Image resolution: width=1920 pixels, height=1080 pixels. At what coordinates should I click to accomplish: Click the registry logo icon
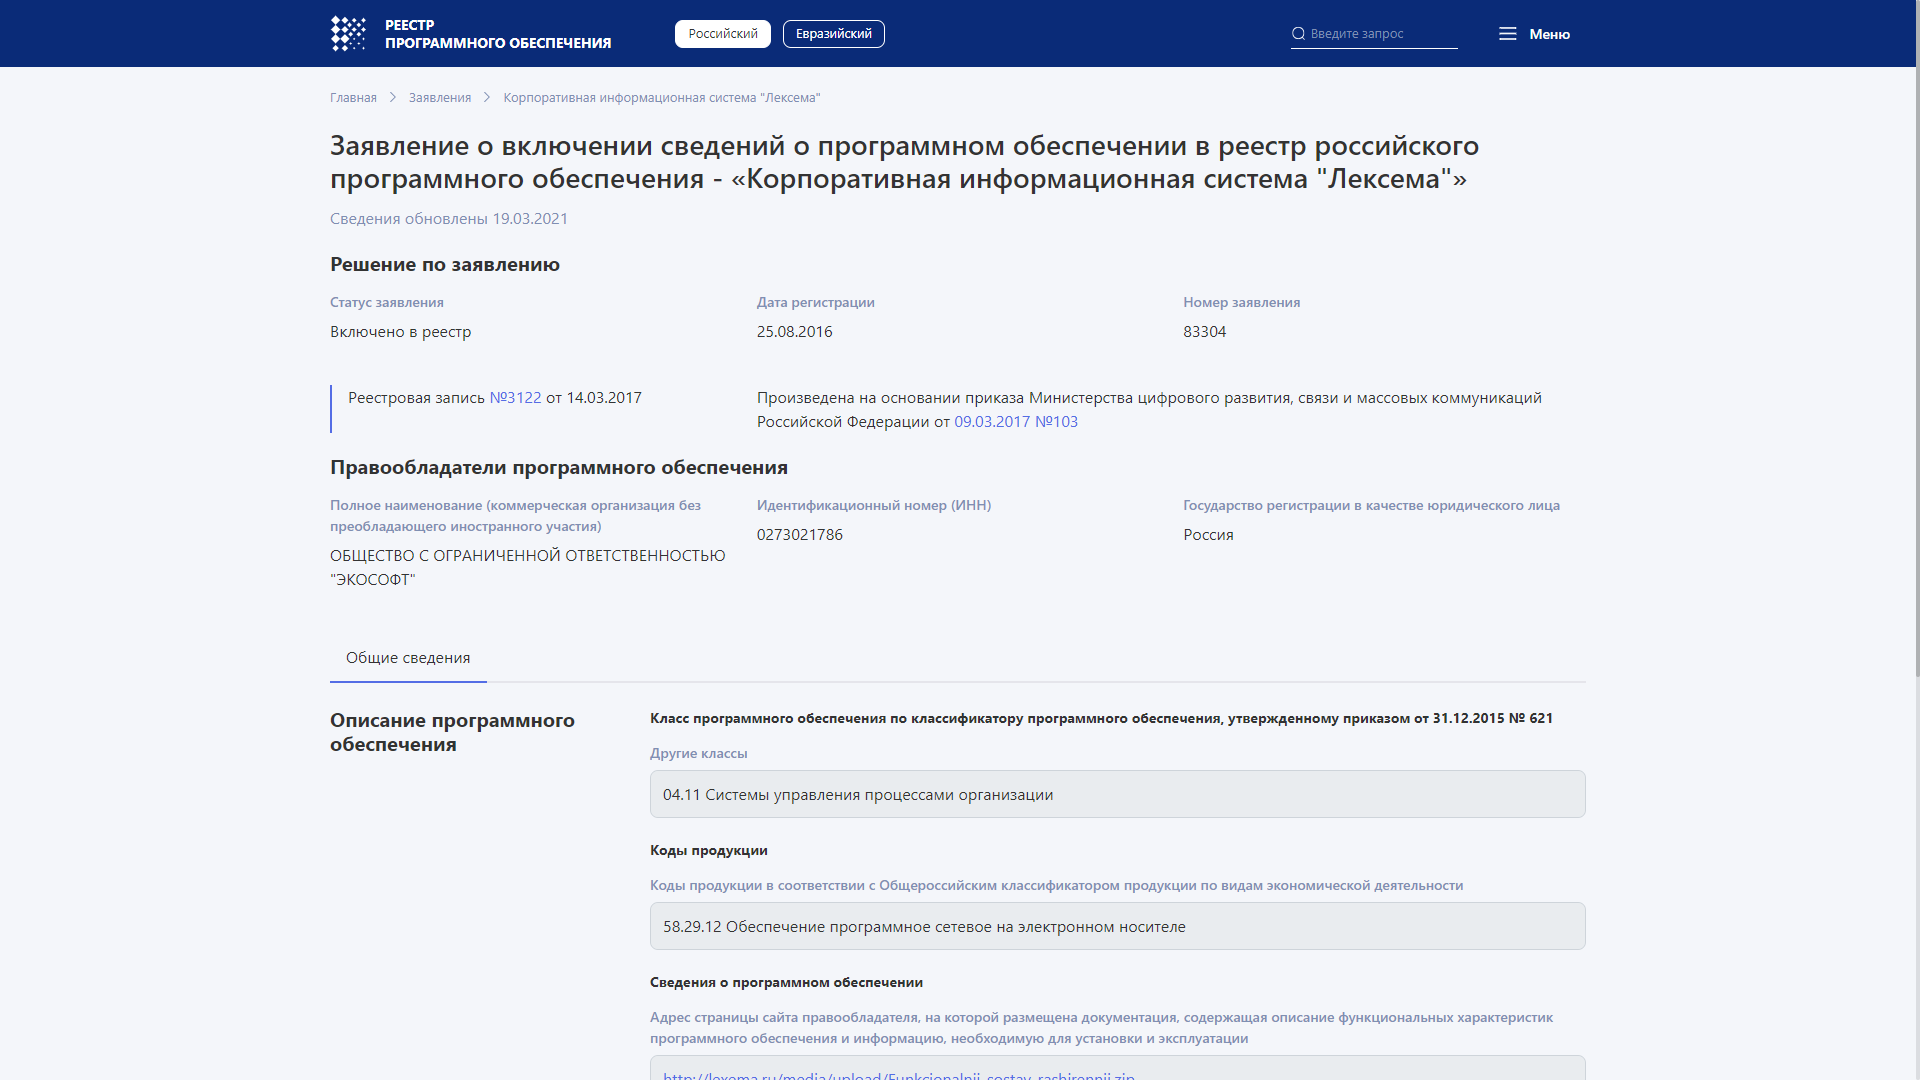pos(348,34)
